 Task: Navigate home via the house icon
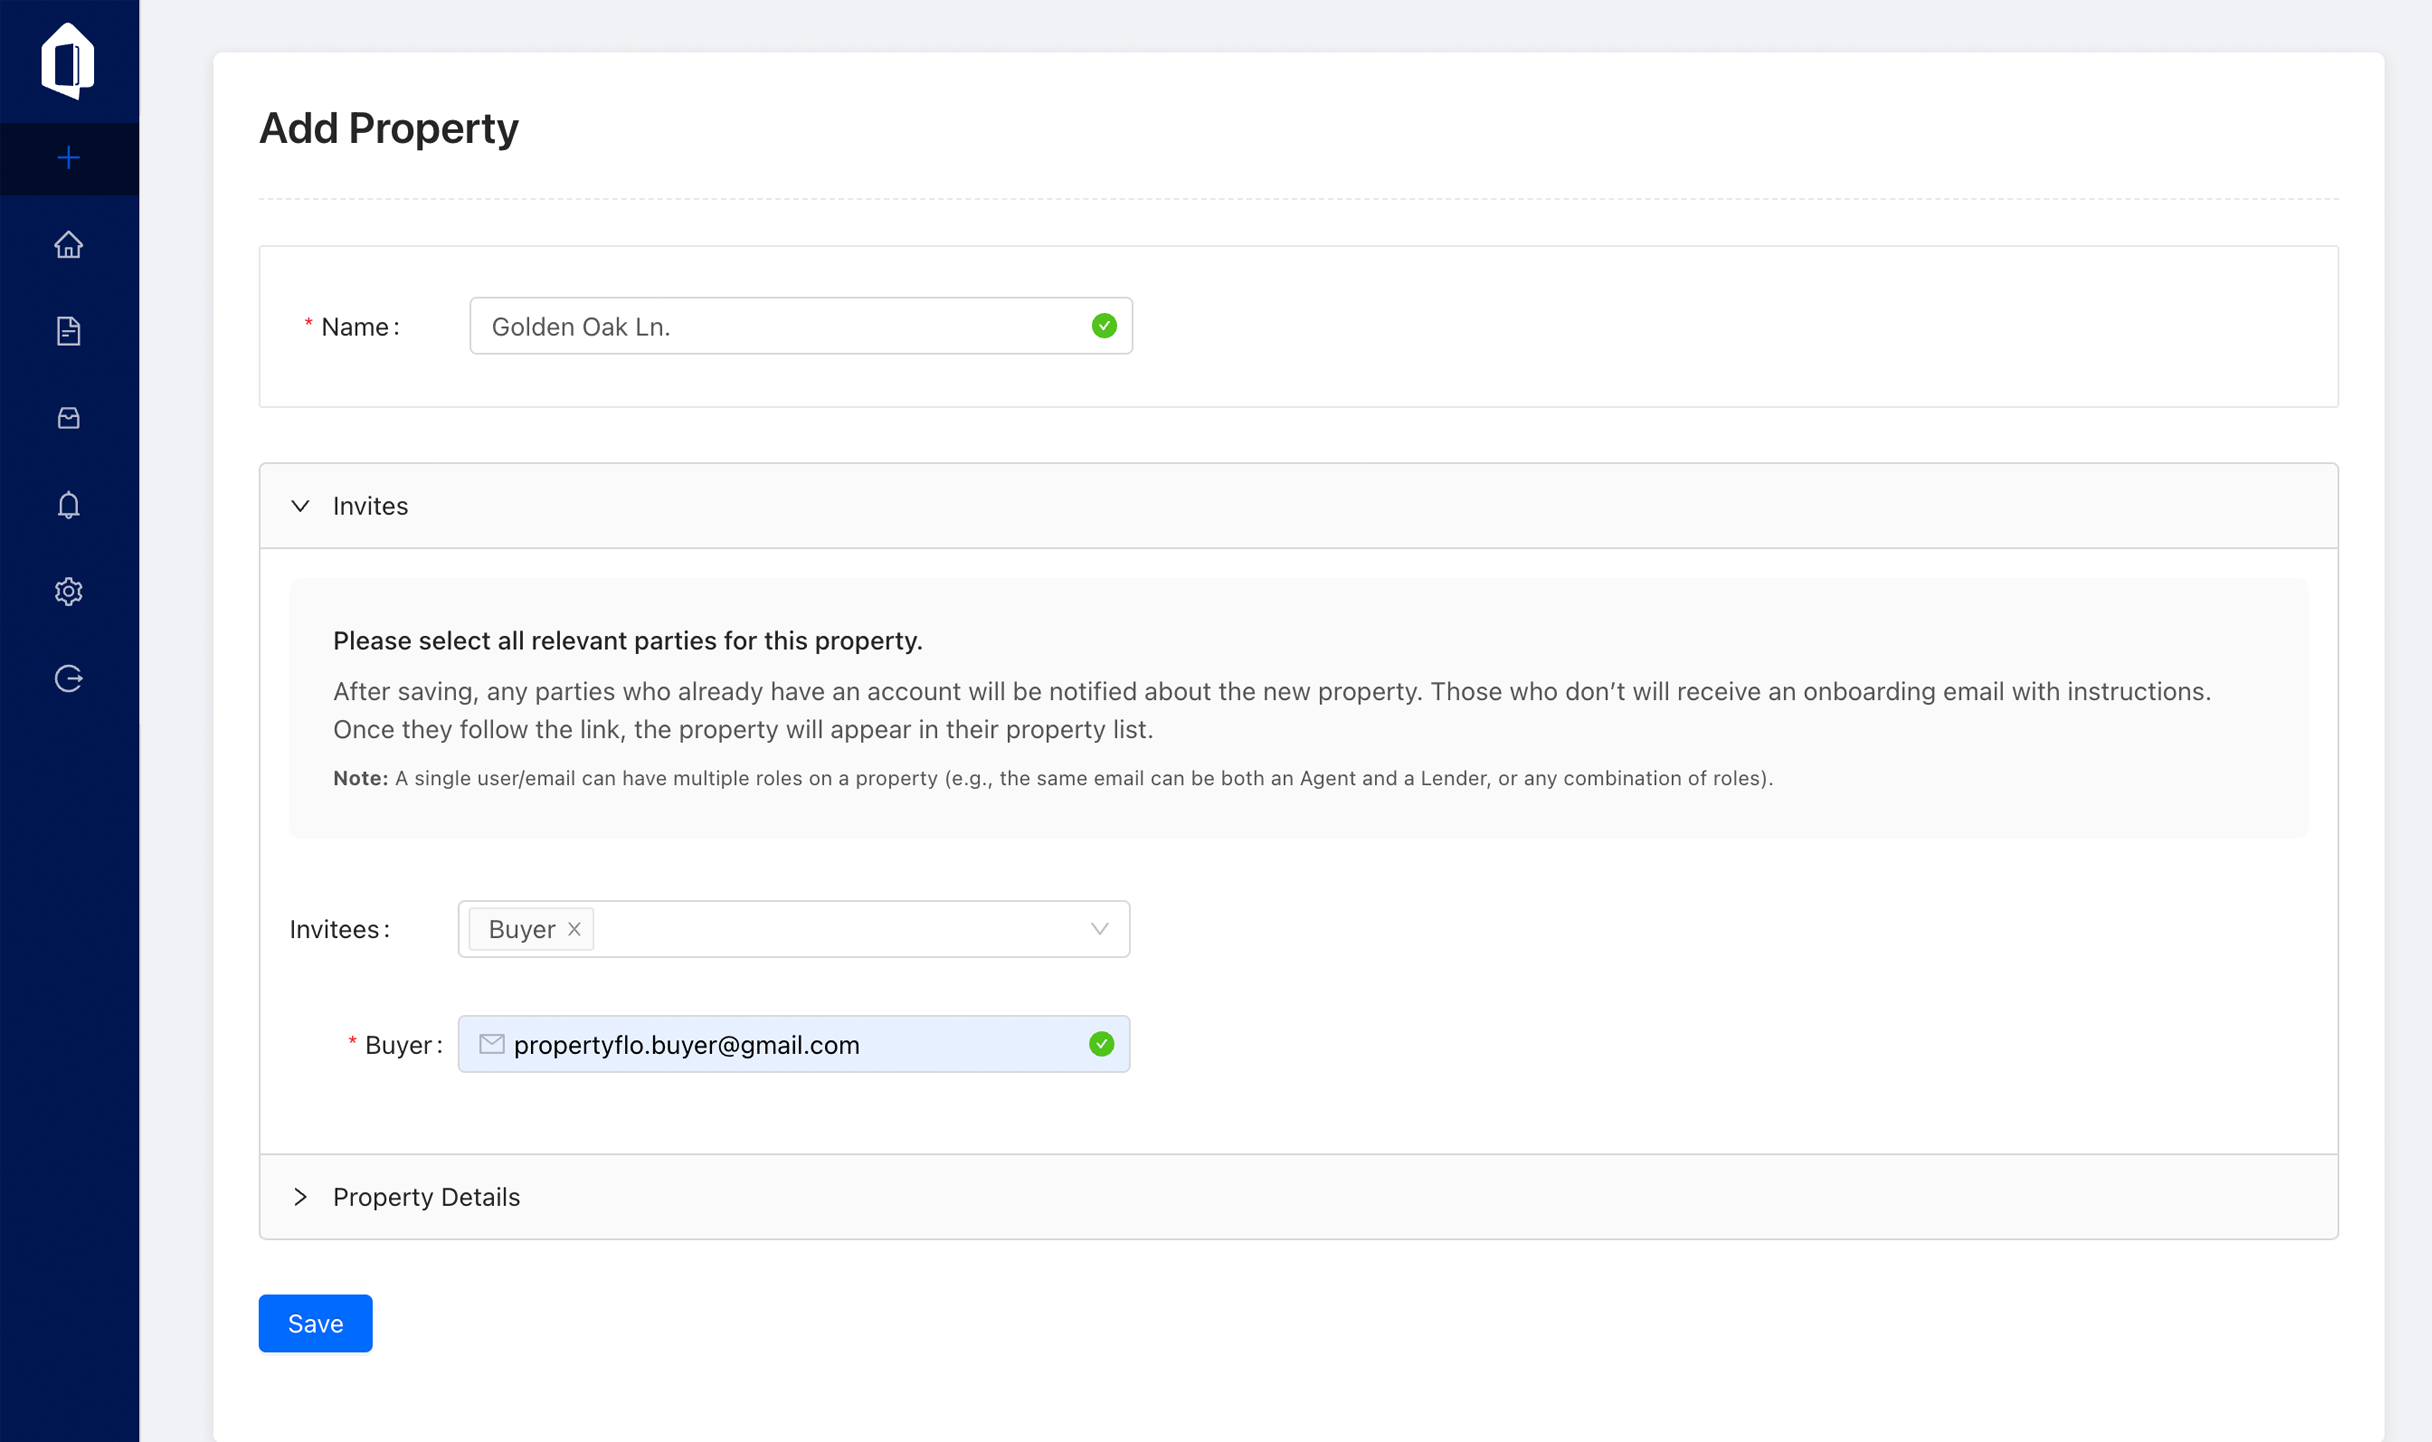point(68,244)
